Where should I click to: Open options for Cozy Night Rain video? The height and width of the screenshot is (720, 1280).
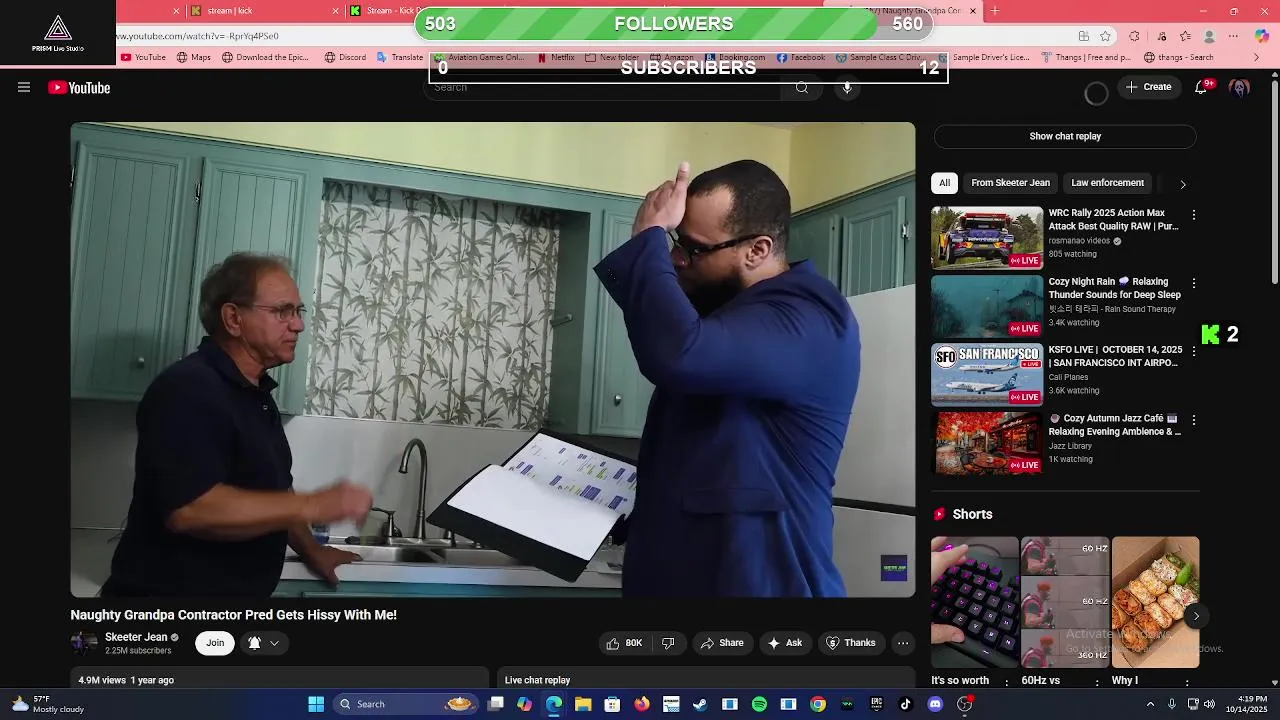[1193, 284]
